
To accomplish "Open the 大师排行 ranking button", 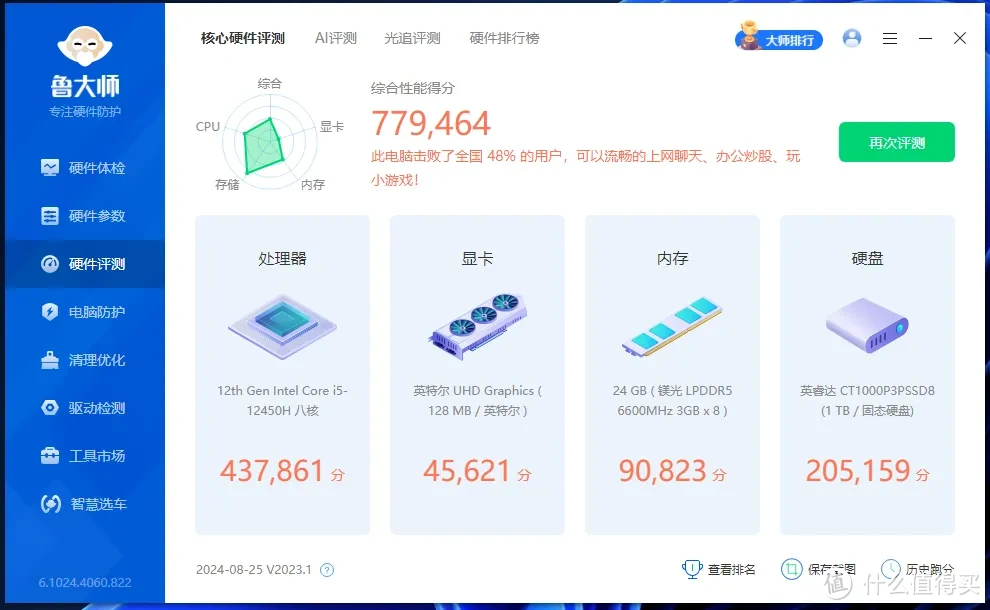I will 779,39.
